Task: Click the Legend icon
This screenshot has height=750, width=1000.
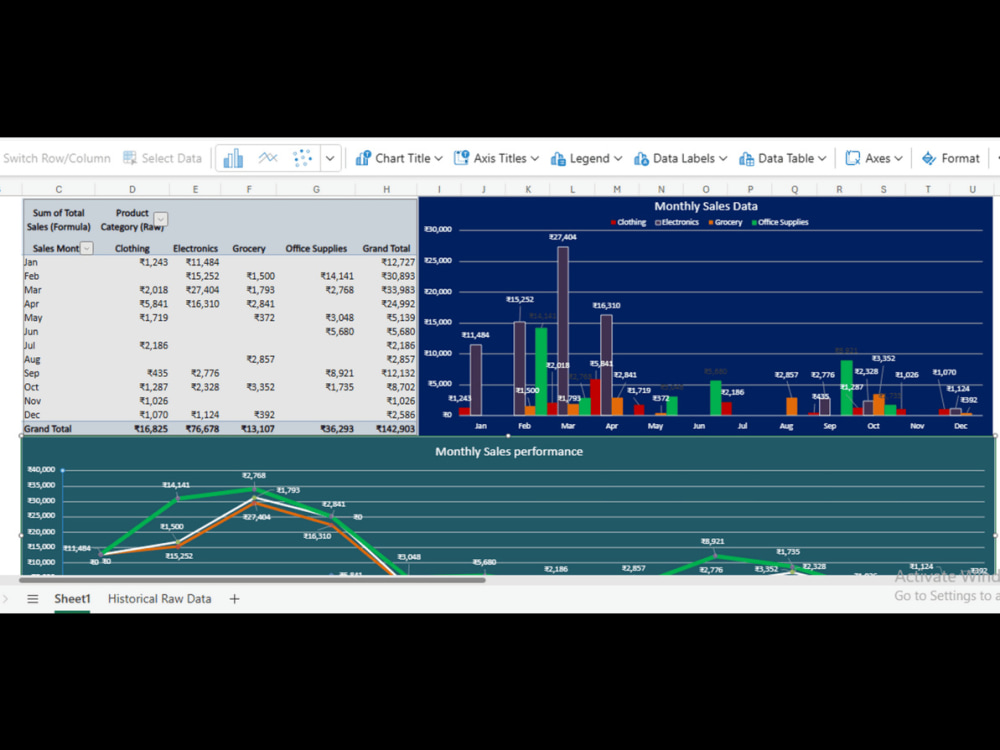Action: click(558, 158)
